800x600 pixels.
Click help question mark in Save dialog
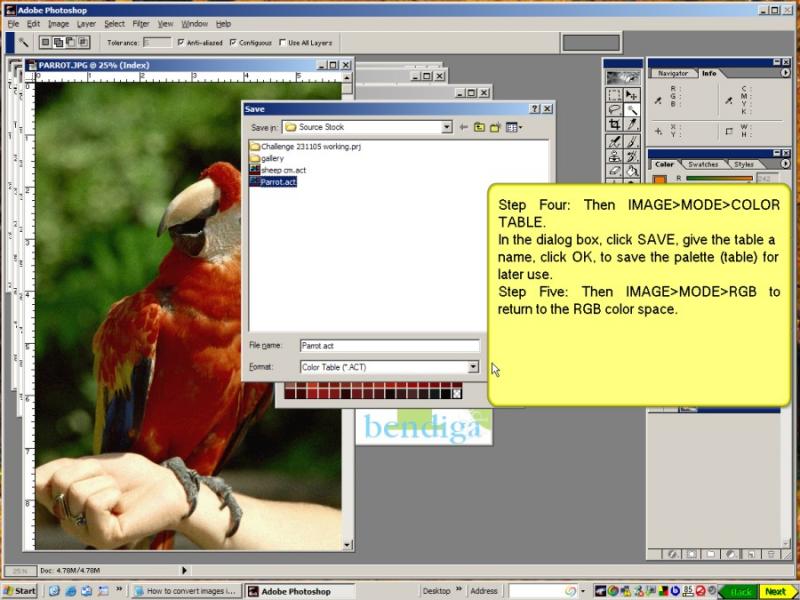(534, 109)
